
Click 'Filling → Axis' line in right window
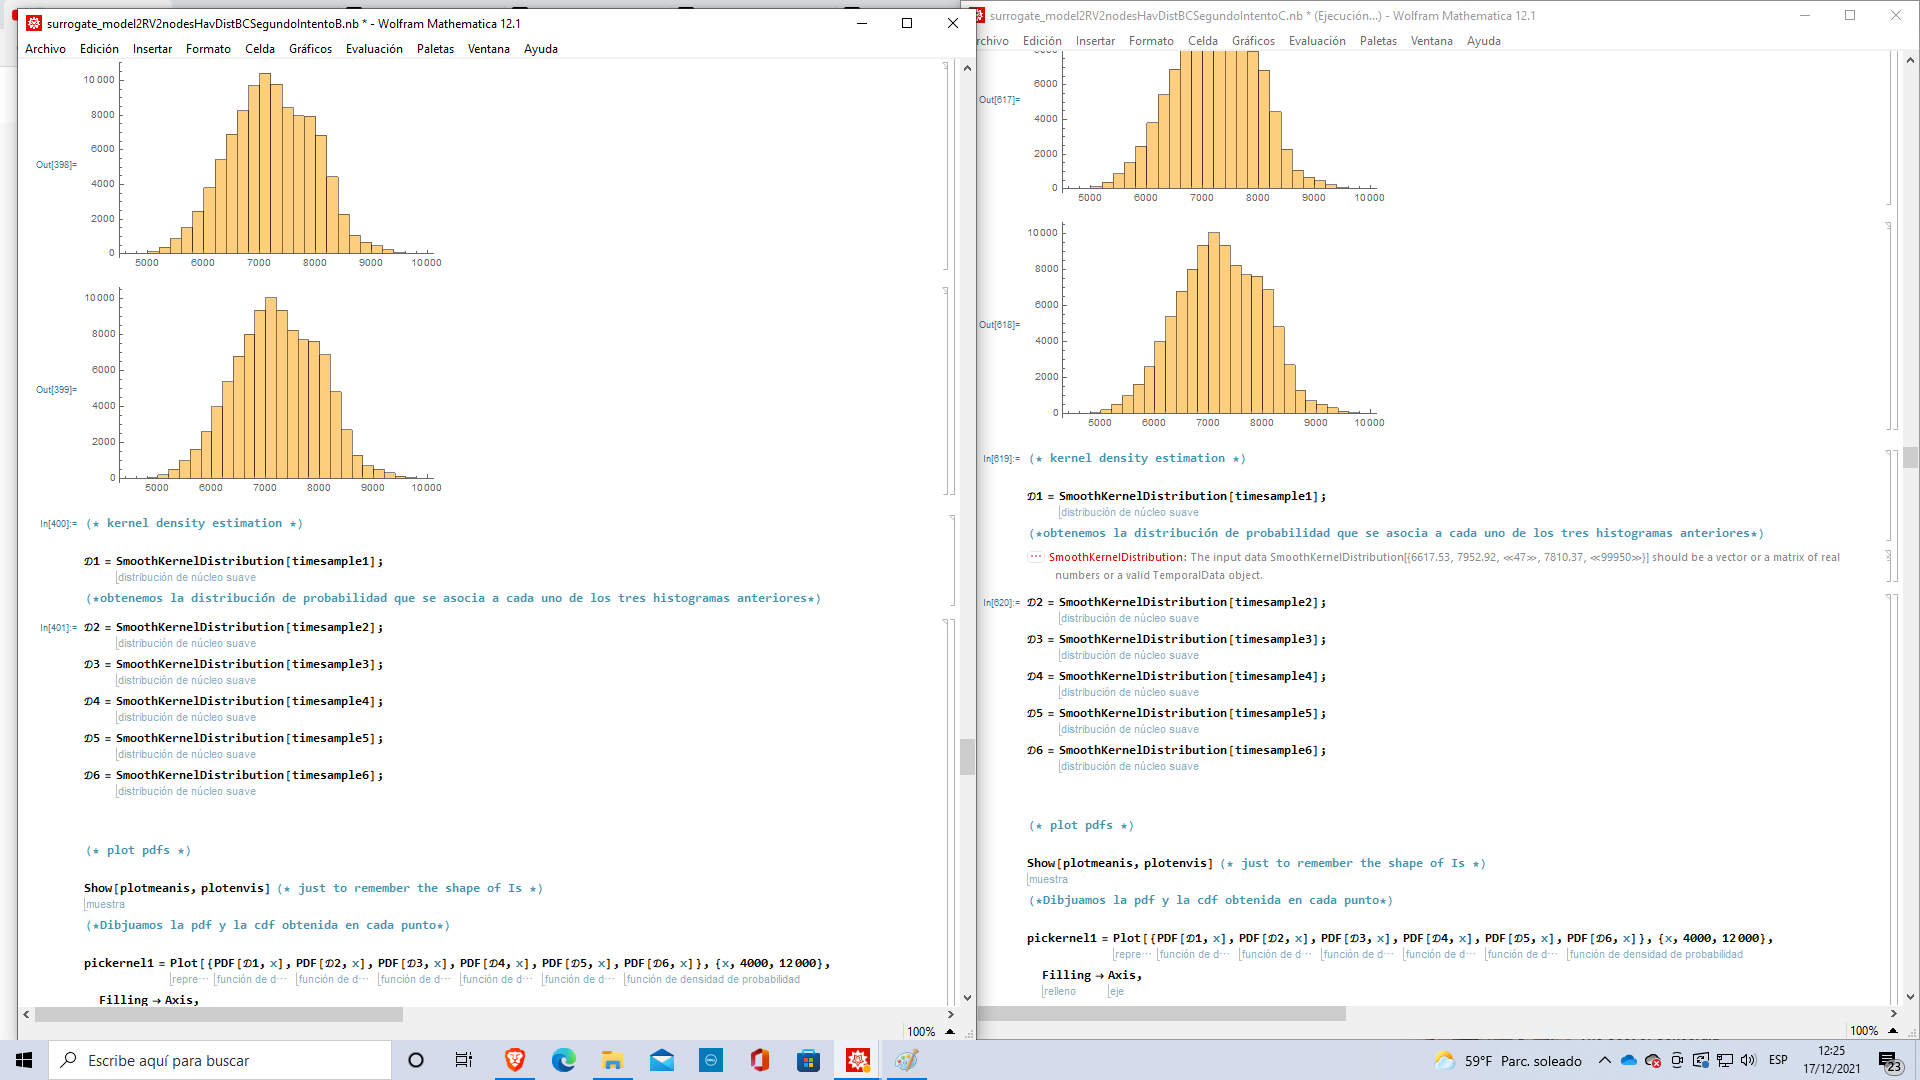click(1091, 975)
